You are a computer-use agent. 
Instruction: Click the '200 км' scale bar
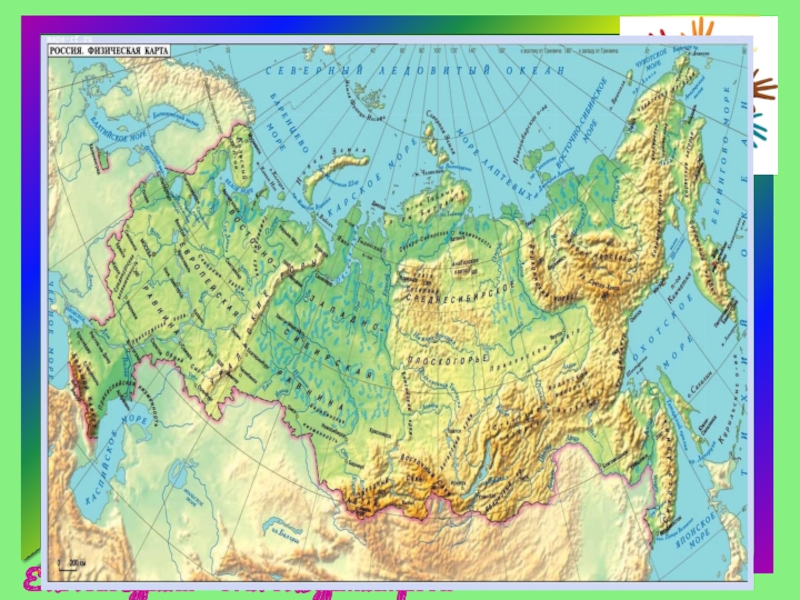pyautogui.click(x=71, y=564)
